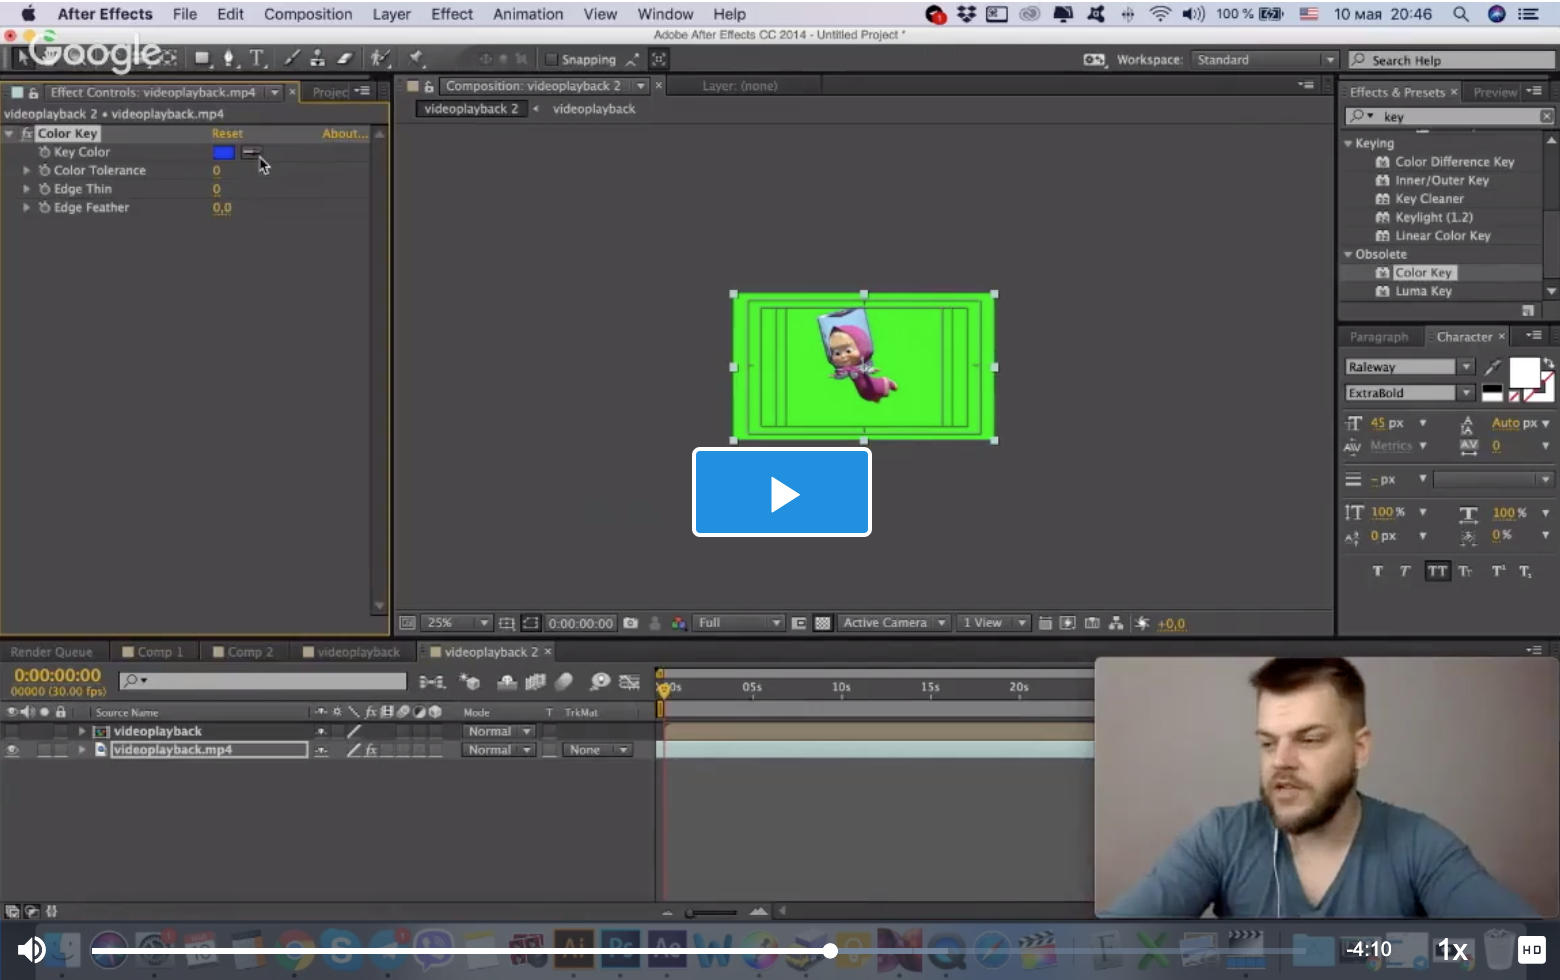Open the blue Key Color swatch
The image size is (1560, 980).
[x=223, y=153]
